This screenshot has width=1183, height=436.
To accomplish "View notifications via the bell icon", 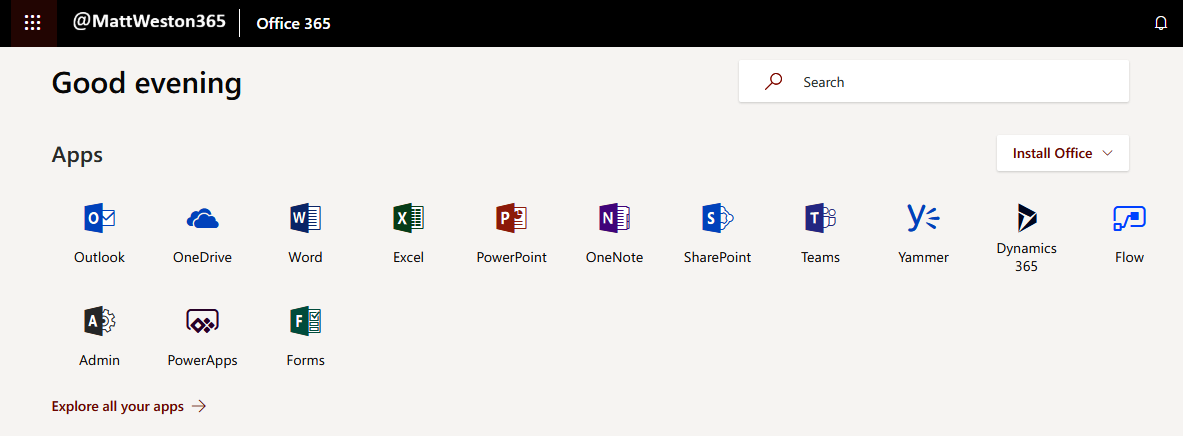I will tap(1161, 23).
